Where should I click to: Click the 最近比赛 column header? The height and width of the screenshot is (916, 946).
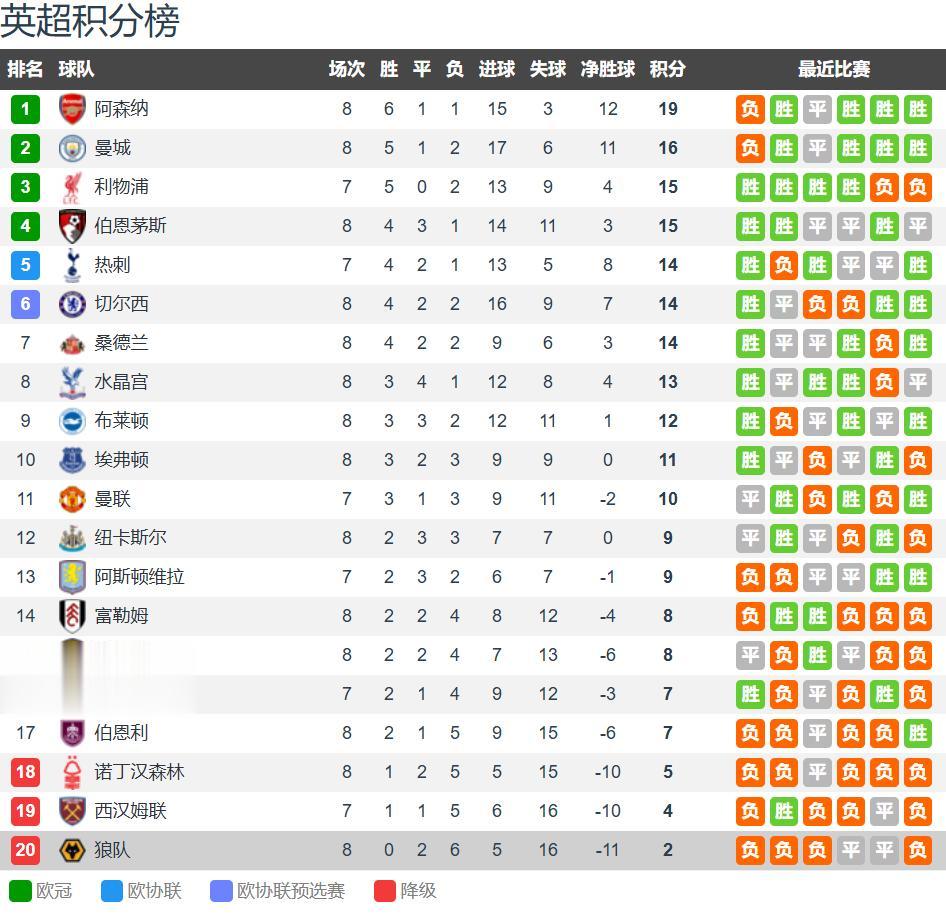[x=833, y=69]
